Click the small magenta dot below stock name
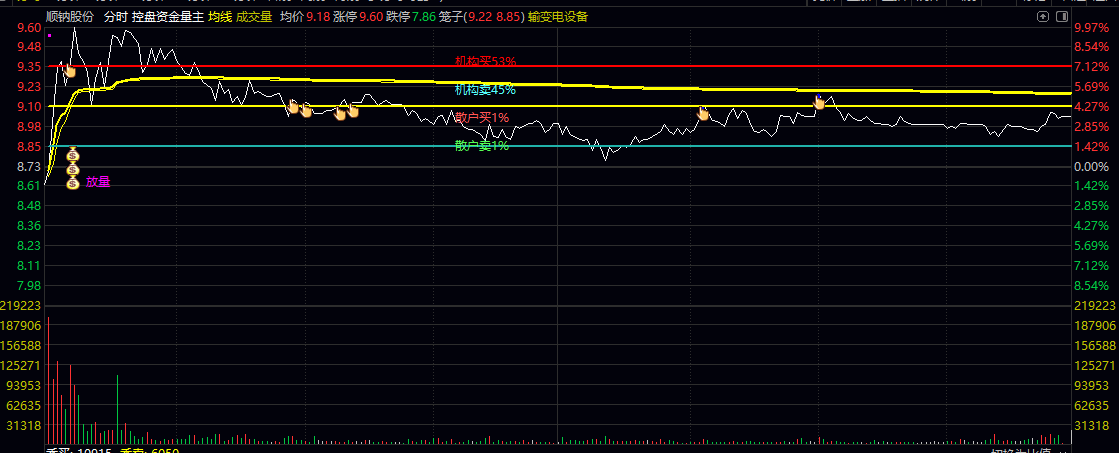 (49, 34)
